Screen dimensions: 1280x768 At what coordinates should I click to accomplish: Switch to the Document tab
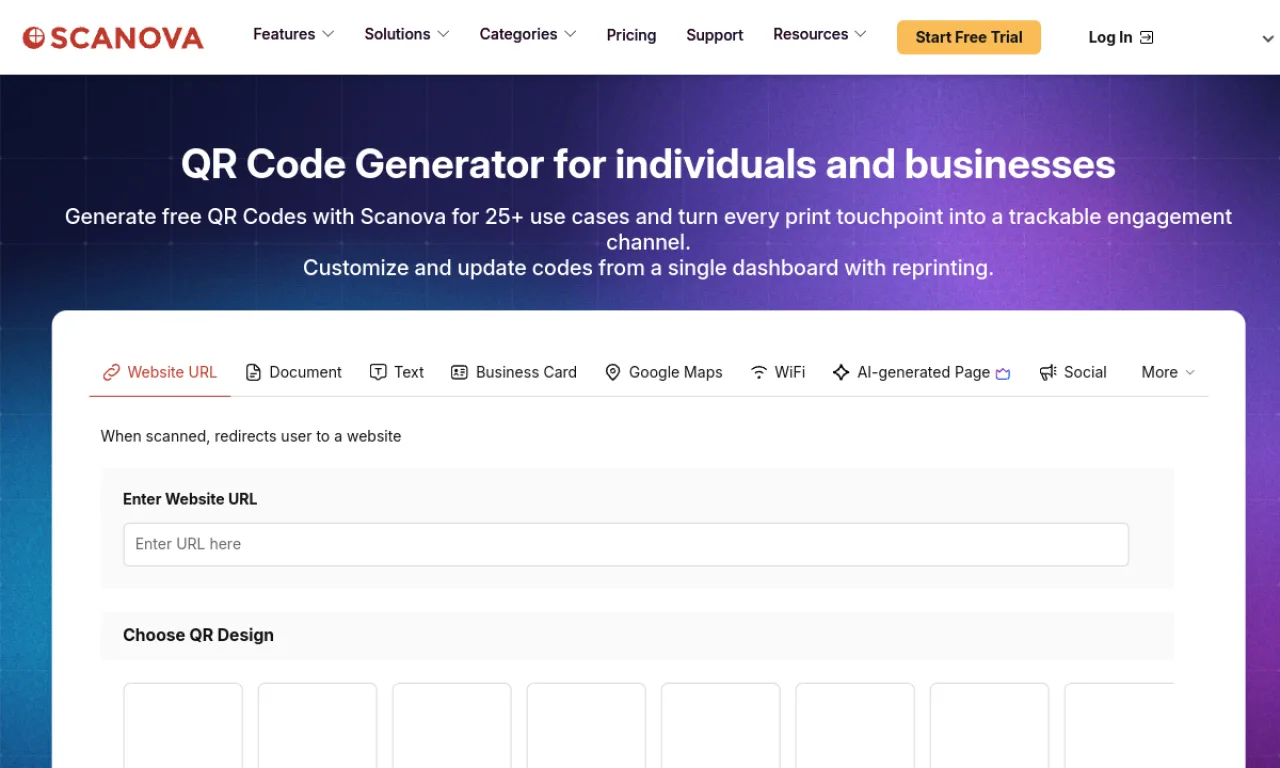coord(293,372)
